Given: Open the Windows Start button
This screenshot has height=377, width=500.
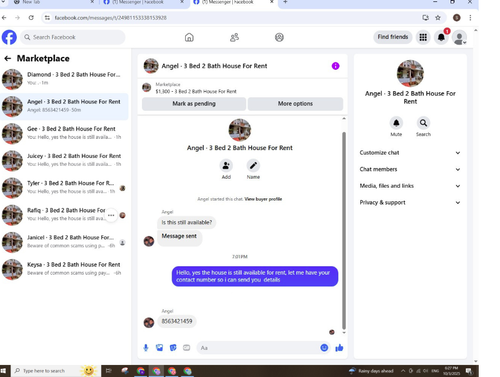Looking at the screenshot, I should (x=4, y=371).
